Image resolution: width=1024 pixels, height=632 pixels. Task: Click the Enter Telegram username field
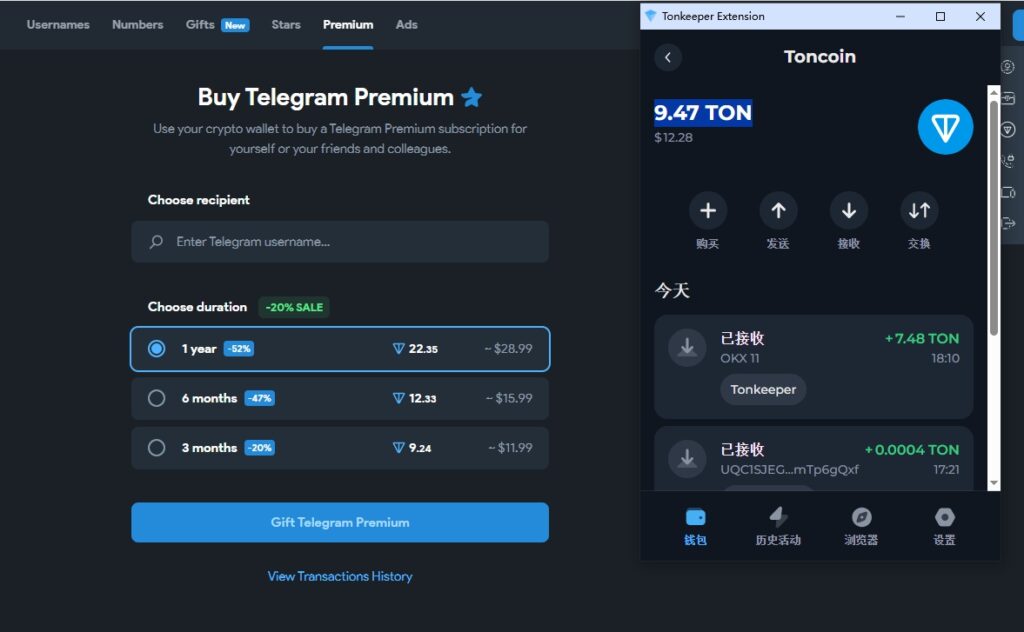tap(340, 242)
